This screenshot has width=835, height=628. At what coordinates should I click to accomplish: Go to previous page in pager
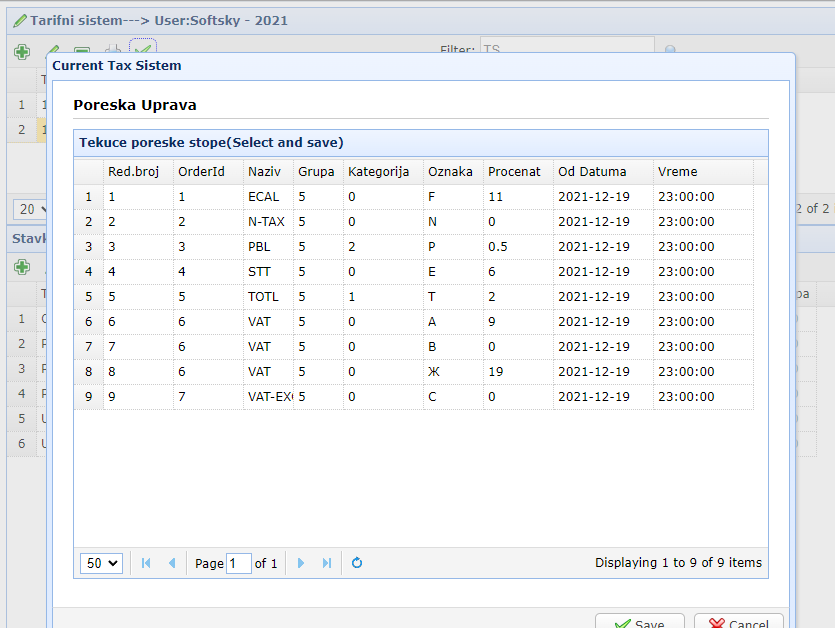pyautogui.click(x=172, y=563)
